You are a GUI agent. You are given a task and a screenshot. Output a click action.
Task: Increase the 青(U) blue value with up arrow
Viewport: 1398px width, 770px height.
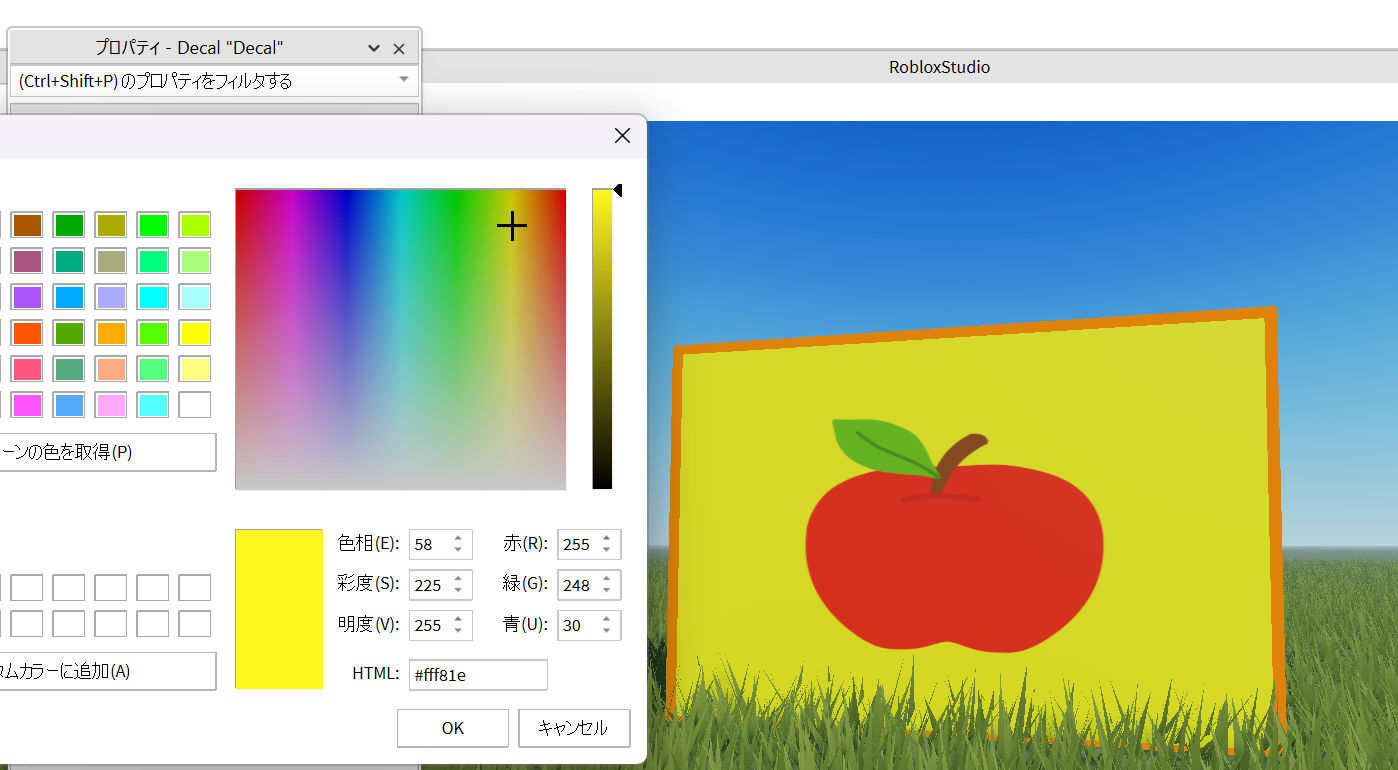[x=606, y=619]
